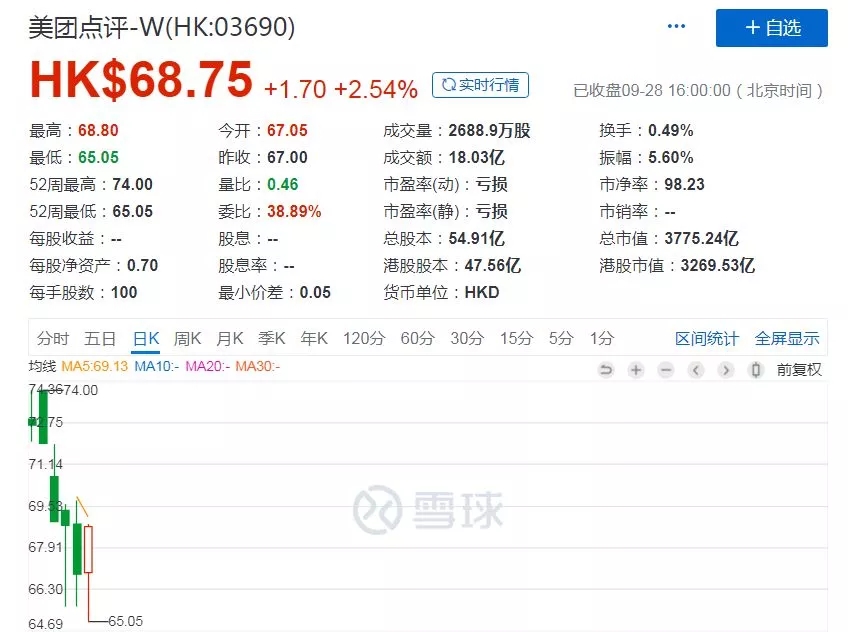
Task: Open the 前复权 adjustment dropdown
Action: click(799, 370)
